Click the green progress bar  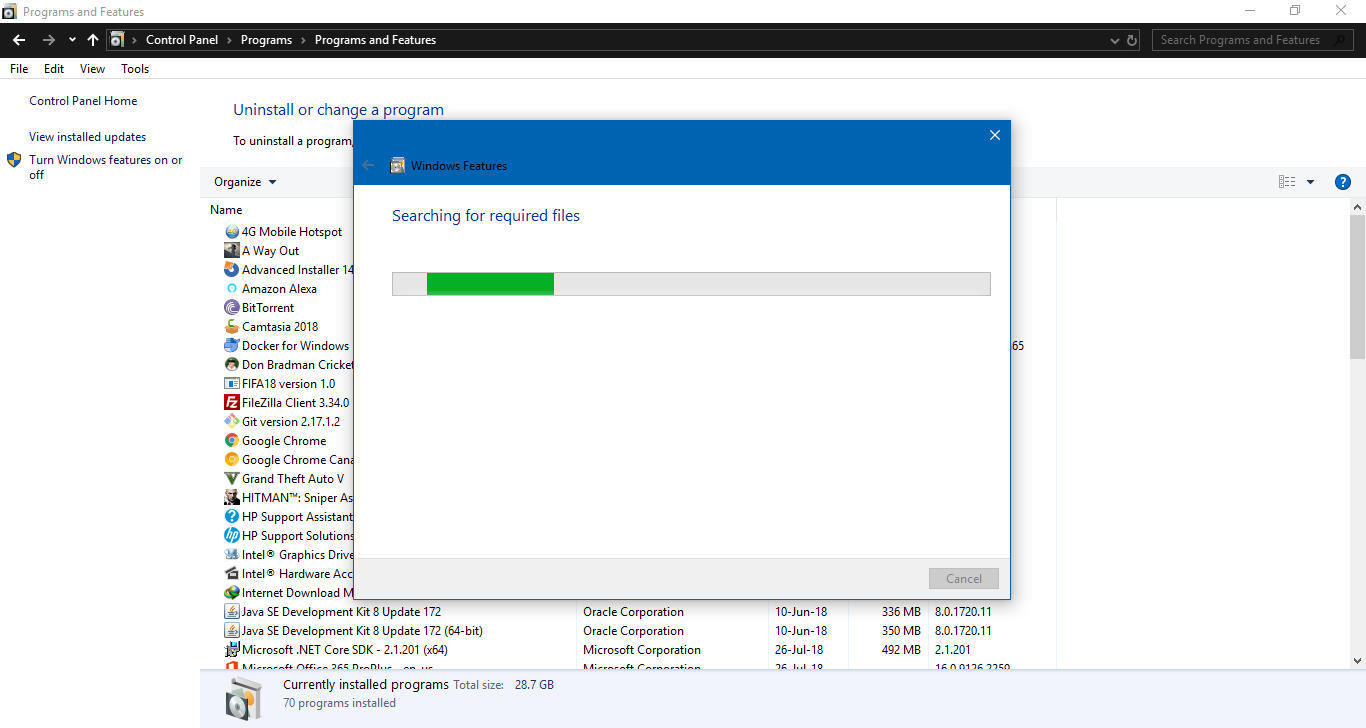(490, 284)
